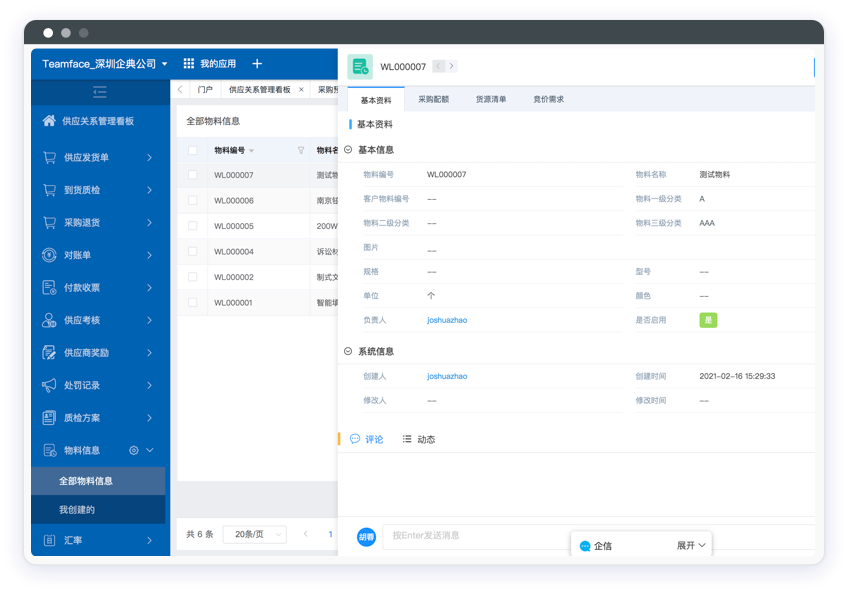The image size is (848, 592).
Task: Switch to the 竞价需求 tab
Action: (548, 99)
